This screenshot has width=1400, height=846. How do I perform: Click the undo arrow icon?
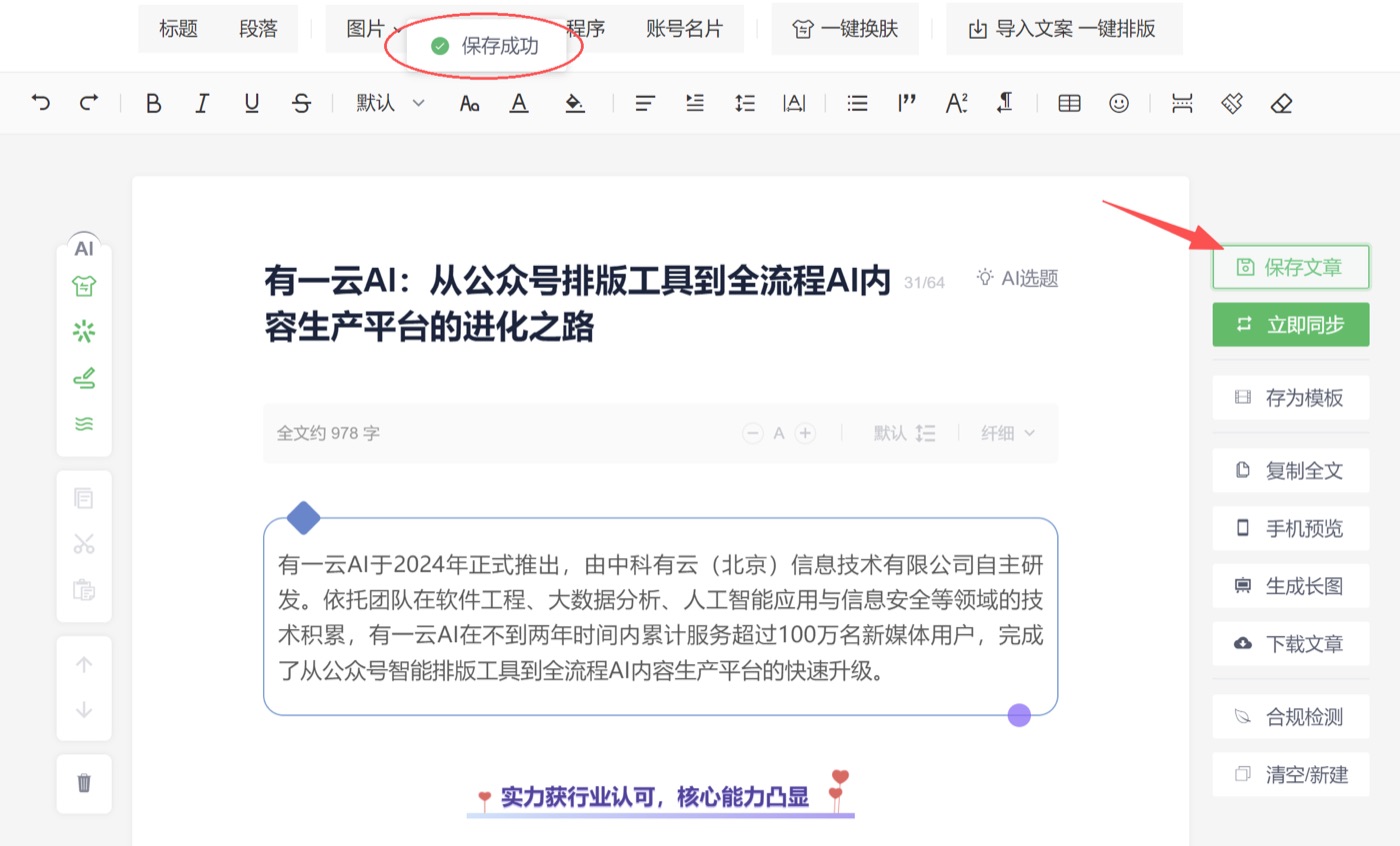click(x=41, y=102)
